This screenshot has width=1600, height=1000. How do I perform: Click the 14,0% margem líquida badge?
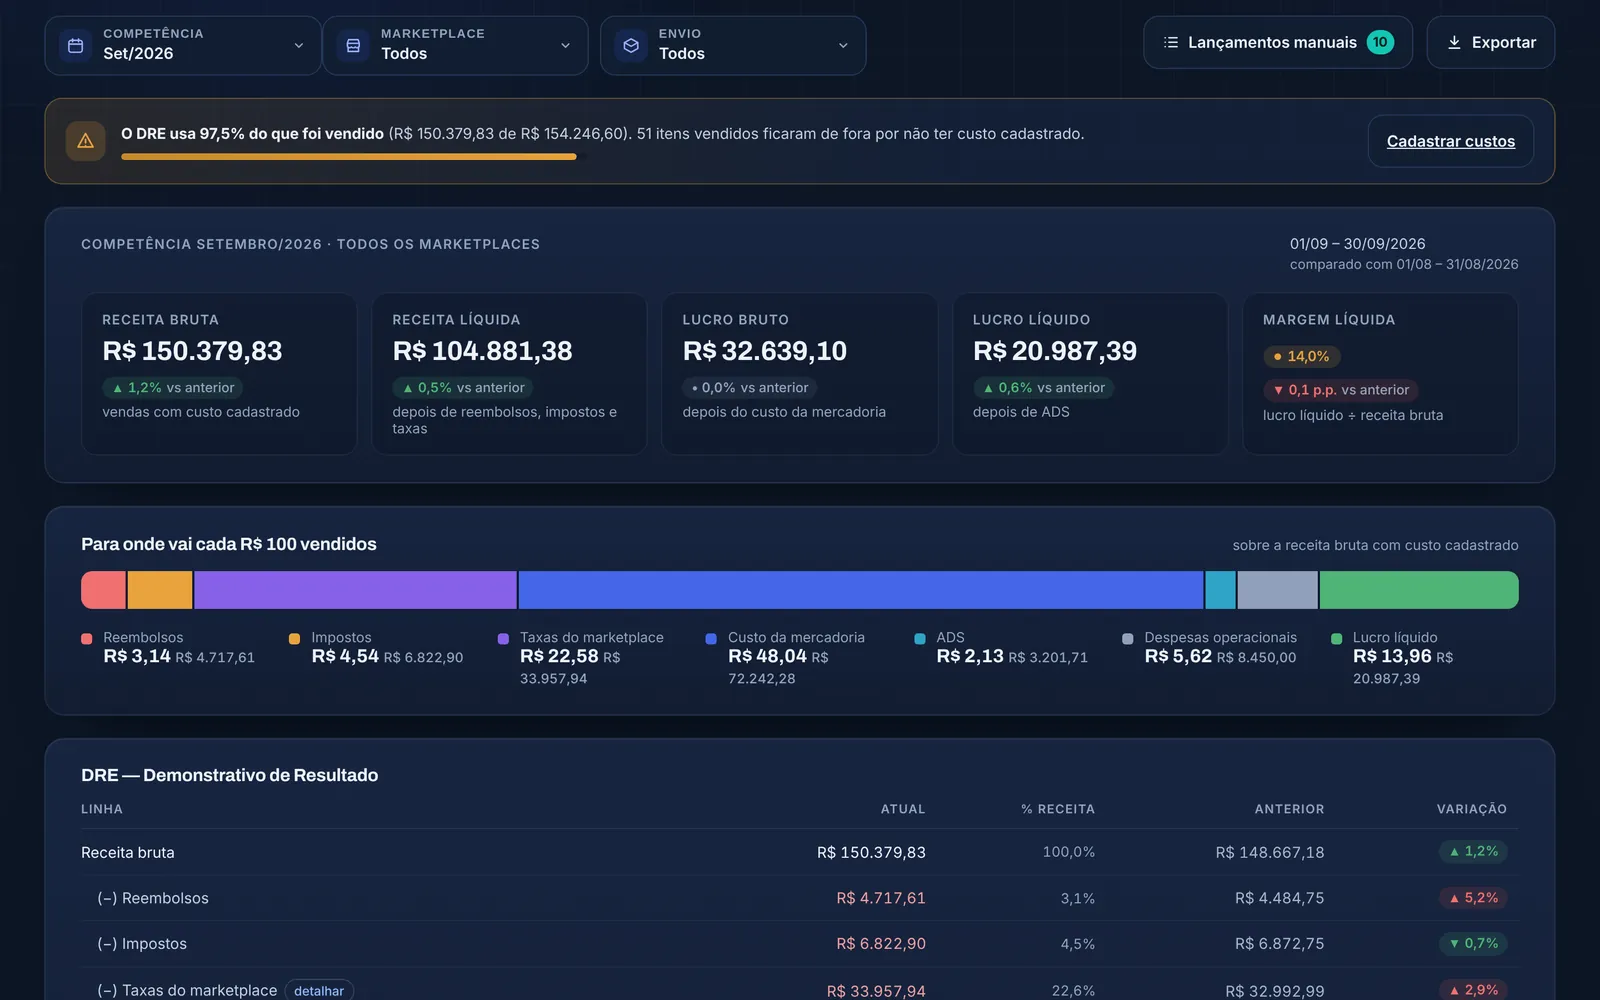(1302, 356)
